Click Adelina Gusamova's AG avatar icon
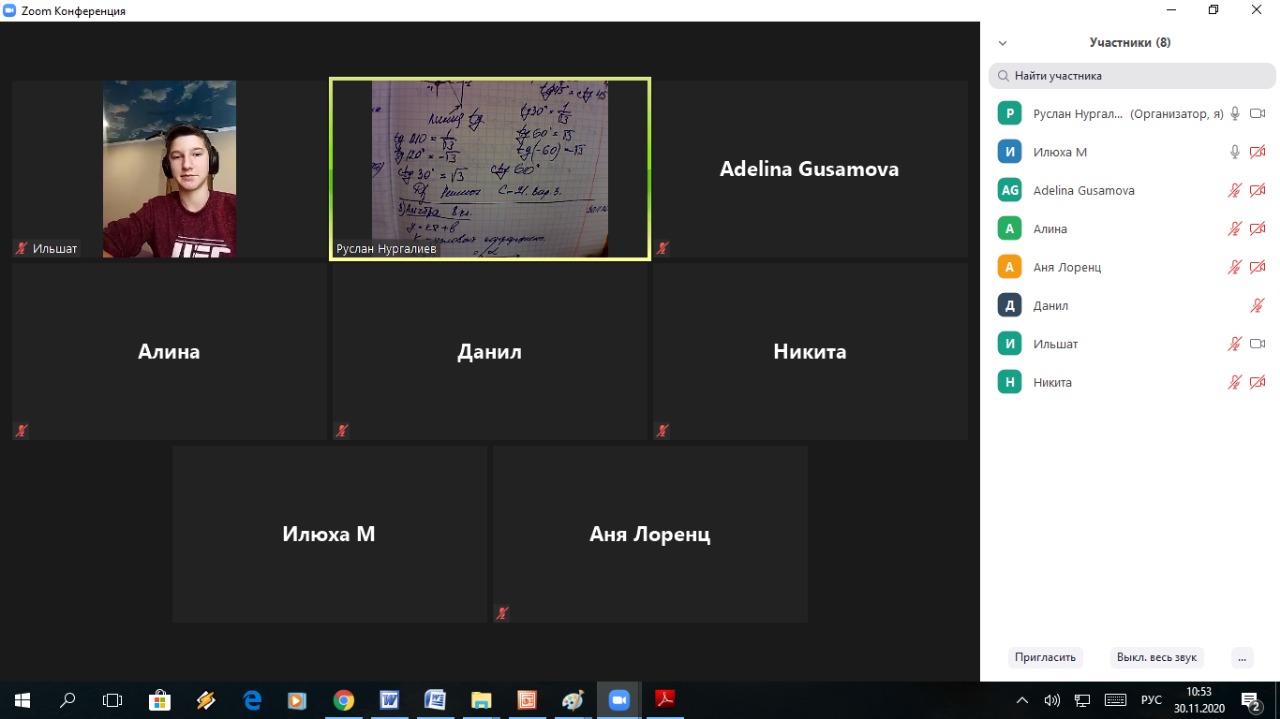 point(1010,190)
